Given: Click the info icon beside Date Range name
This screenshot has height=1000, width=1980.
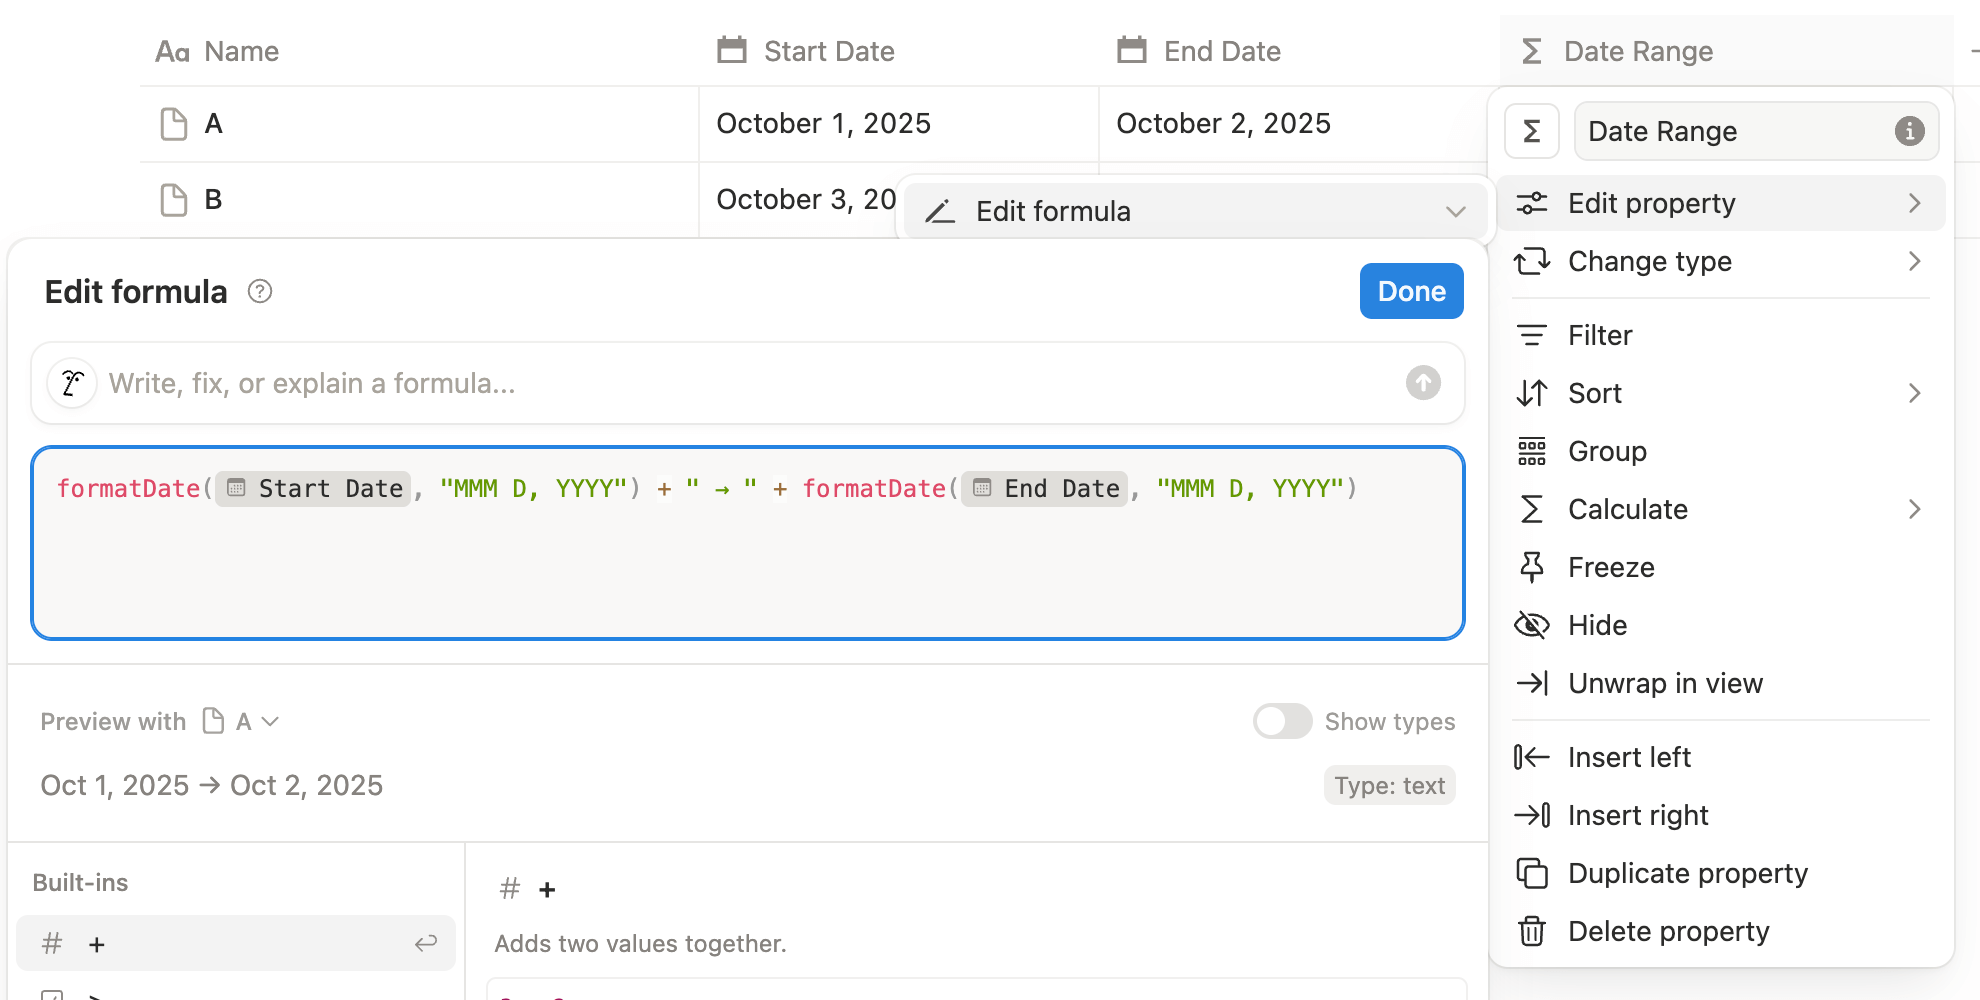Looking at the screenshot, I should tap(1910, 131).
